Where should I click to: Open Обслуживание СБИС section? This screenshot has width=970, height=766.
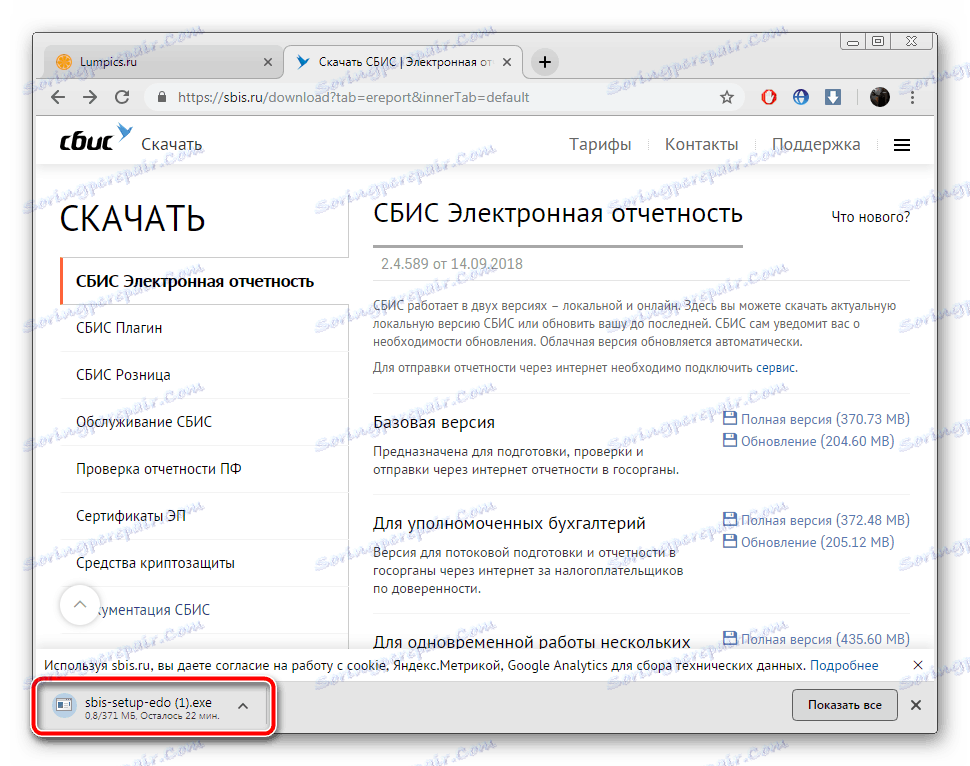pyautogui.click(x=205, y=422)
